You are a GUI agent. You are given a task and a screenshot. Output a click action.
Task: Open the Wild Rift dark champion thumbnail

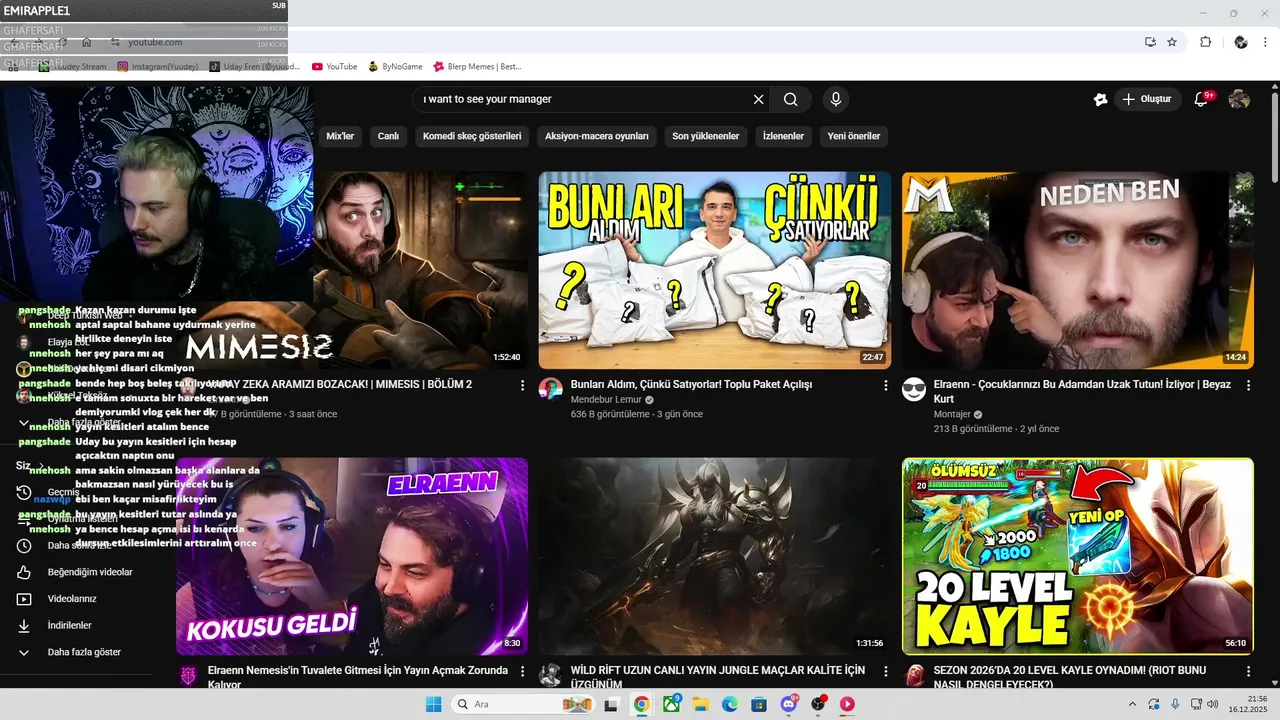click(x=714, y=556)
